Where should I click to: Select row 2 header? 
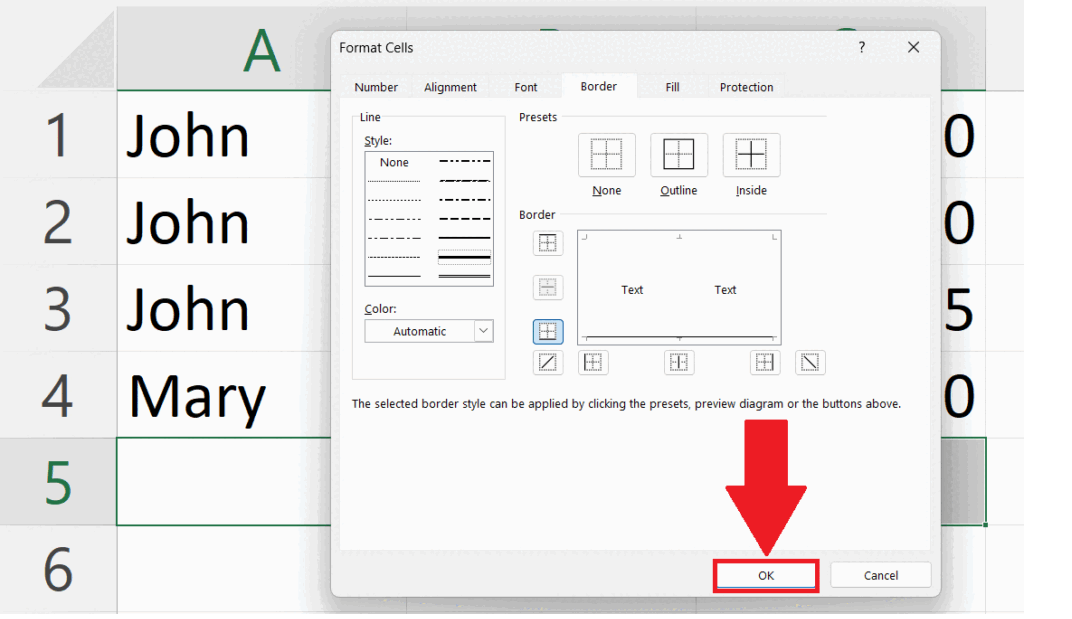(58, 221)
